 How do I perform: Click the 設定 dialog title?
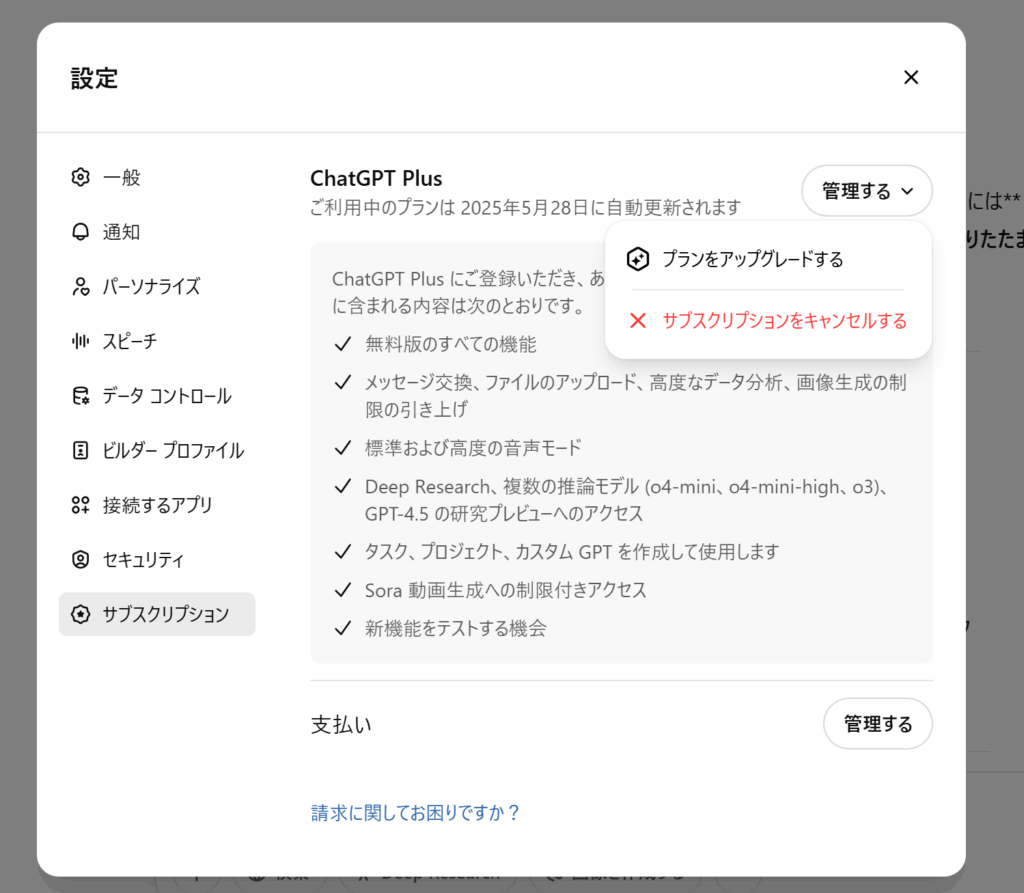click(x=95, y=78)
